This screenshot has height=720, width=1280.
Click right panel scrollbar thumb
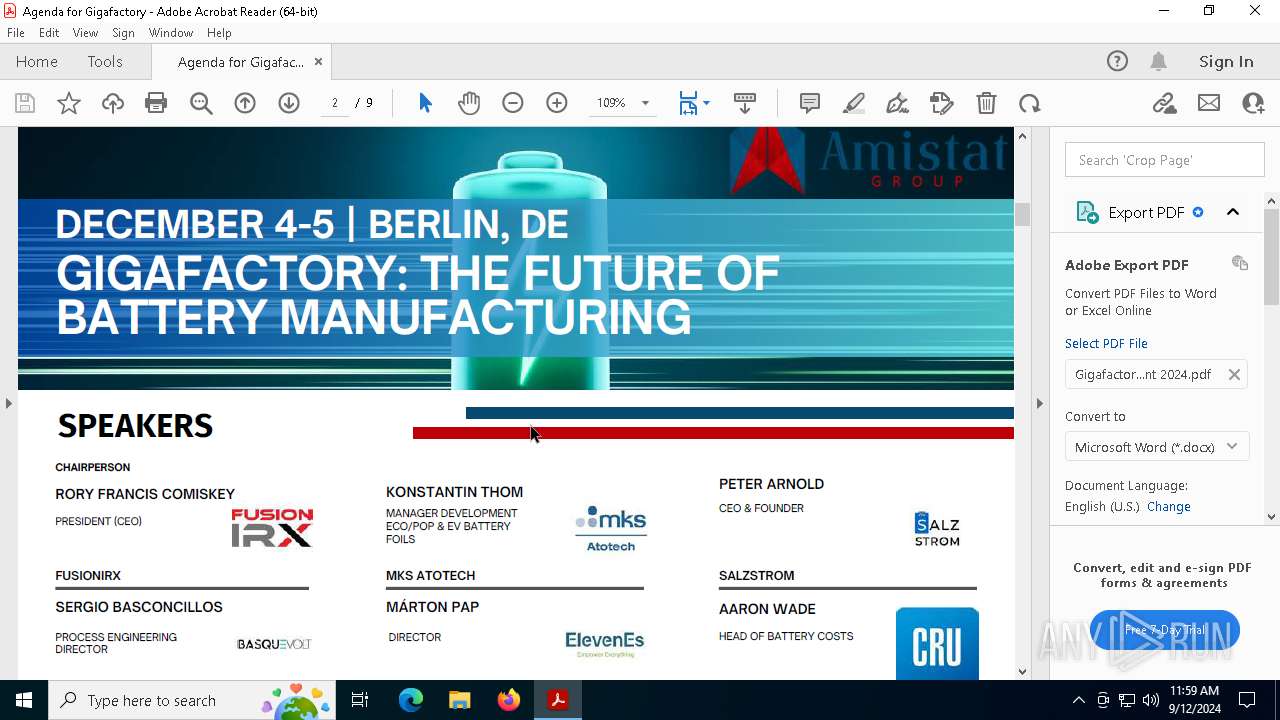click(x=1271, y=257)
